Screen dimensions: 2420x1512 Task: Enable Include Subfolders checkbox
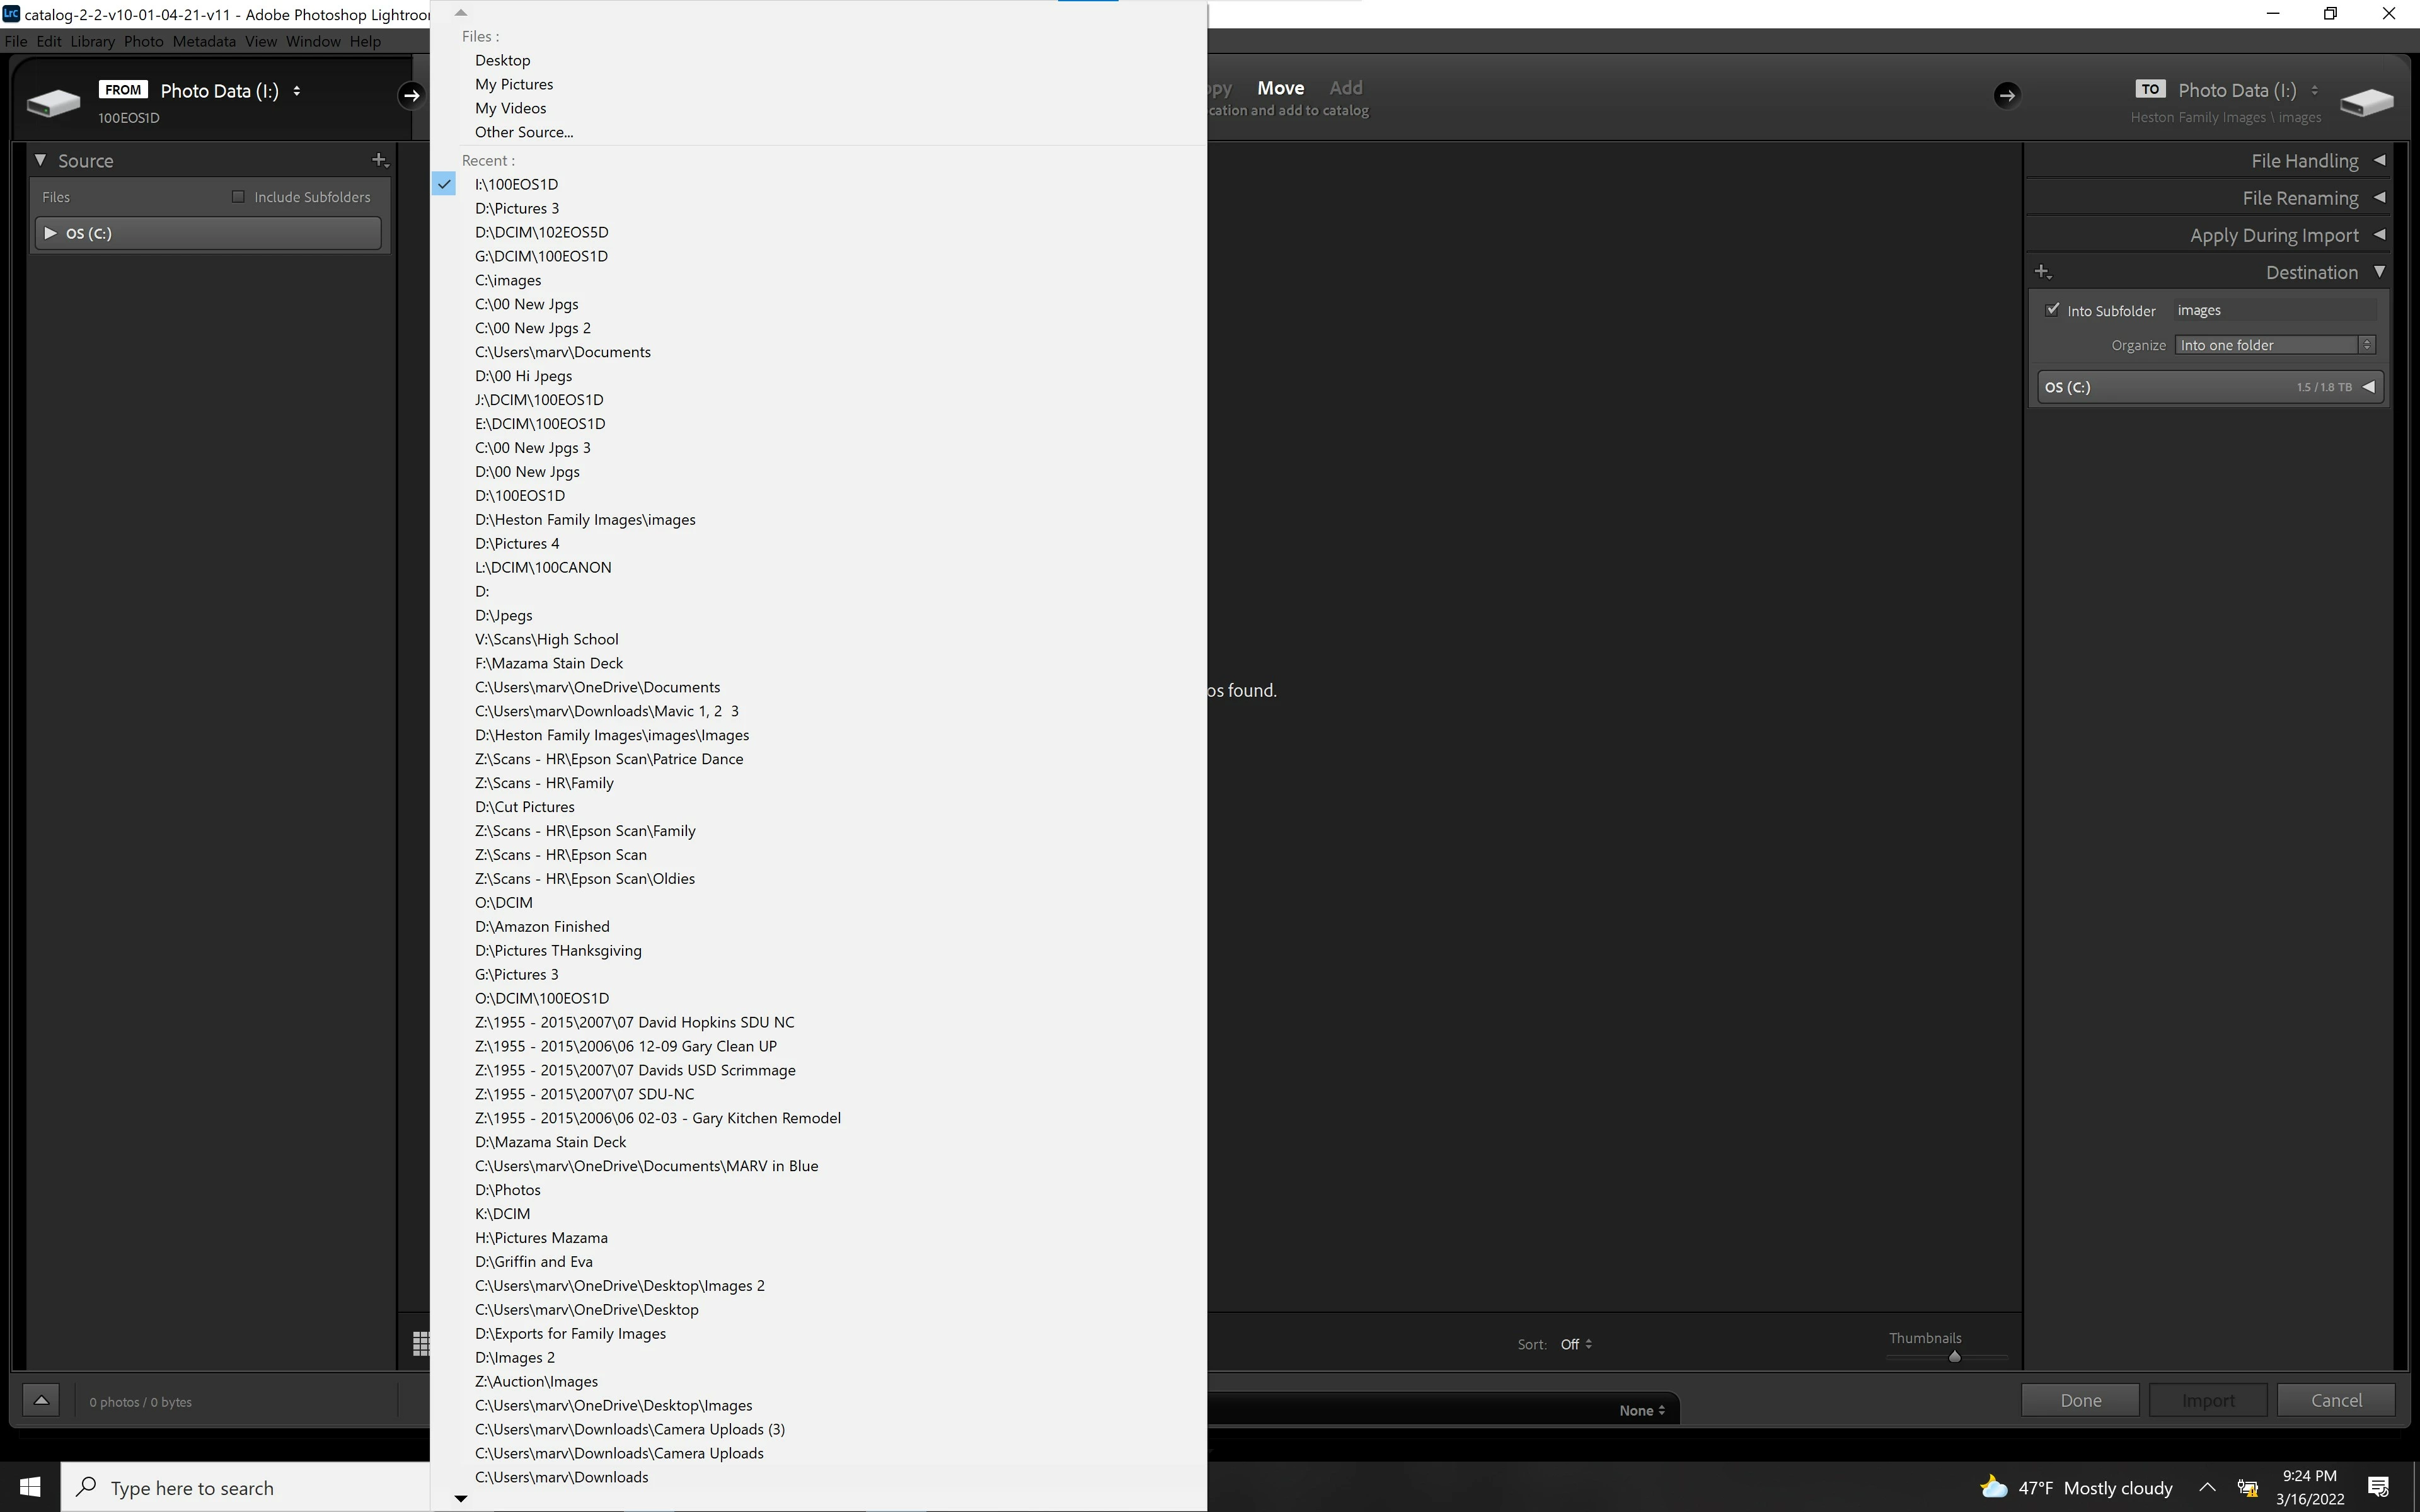(238, 197)
